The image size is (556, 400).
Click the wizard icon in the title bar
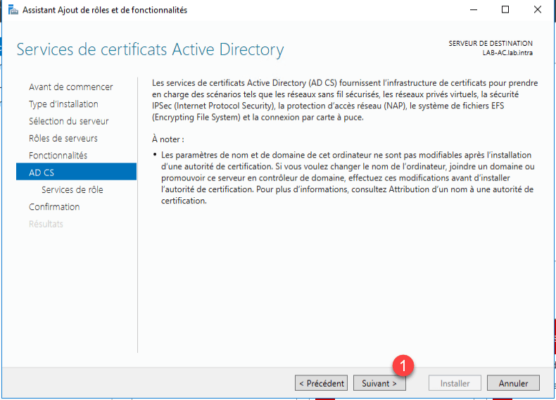[x=13, y=10]
